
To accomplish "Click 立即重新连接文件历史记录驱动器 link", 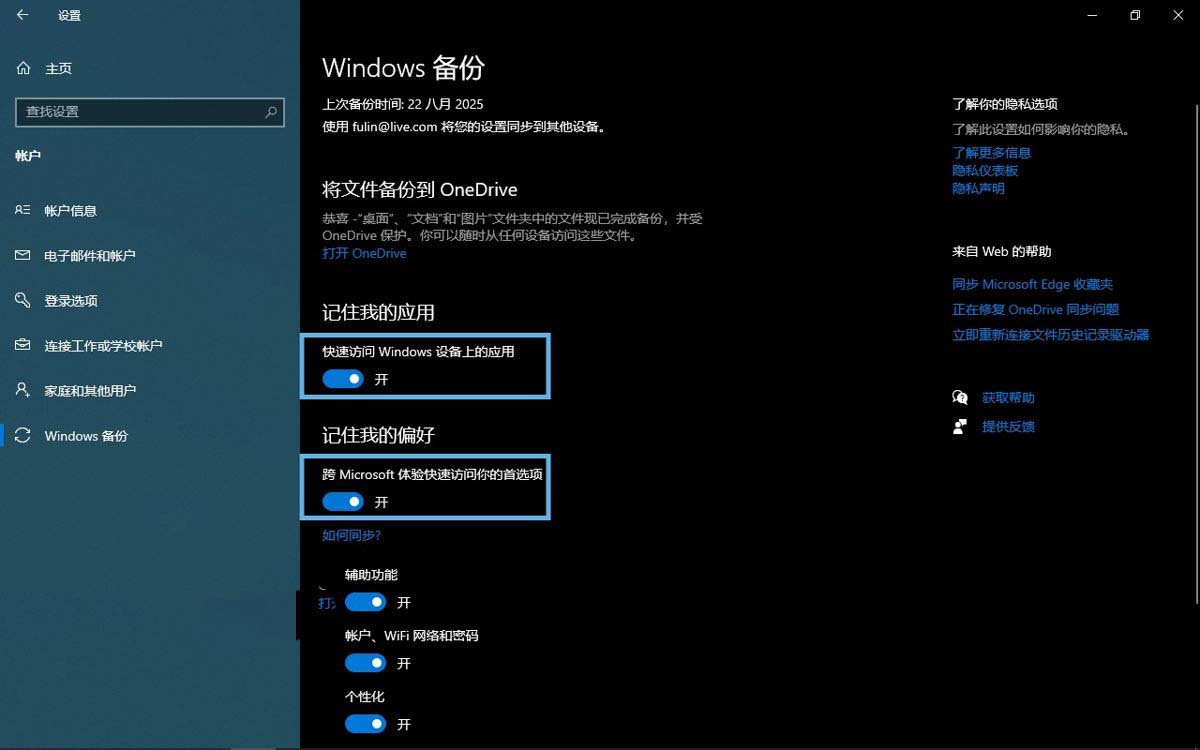I will point(1050,334).
